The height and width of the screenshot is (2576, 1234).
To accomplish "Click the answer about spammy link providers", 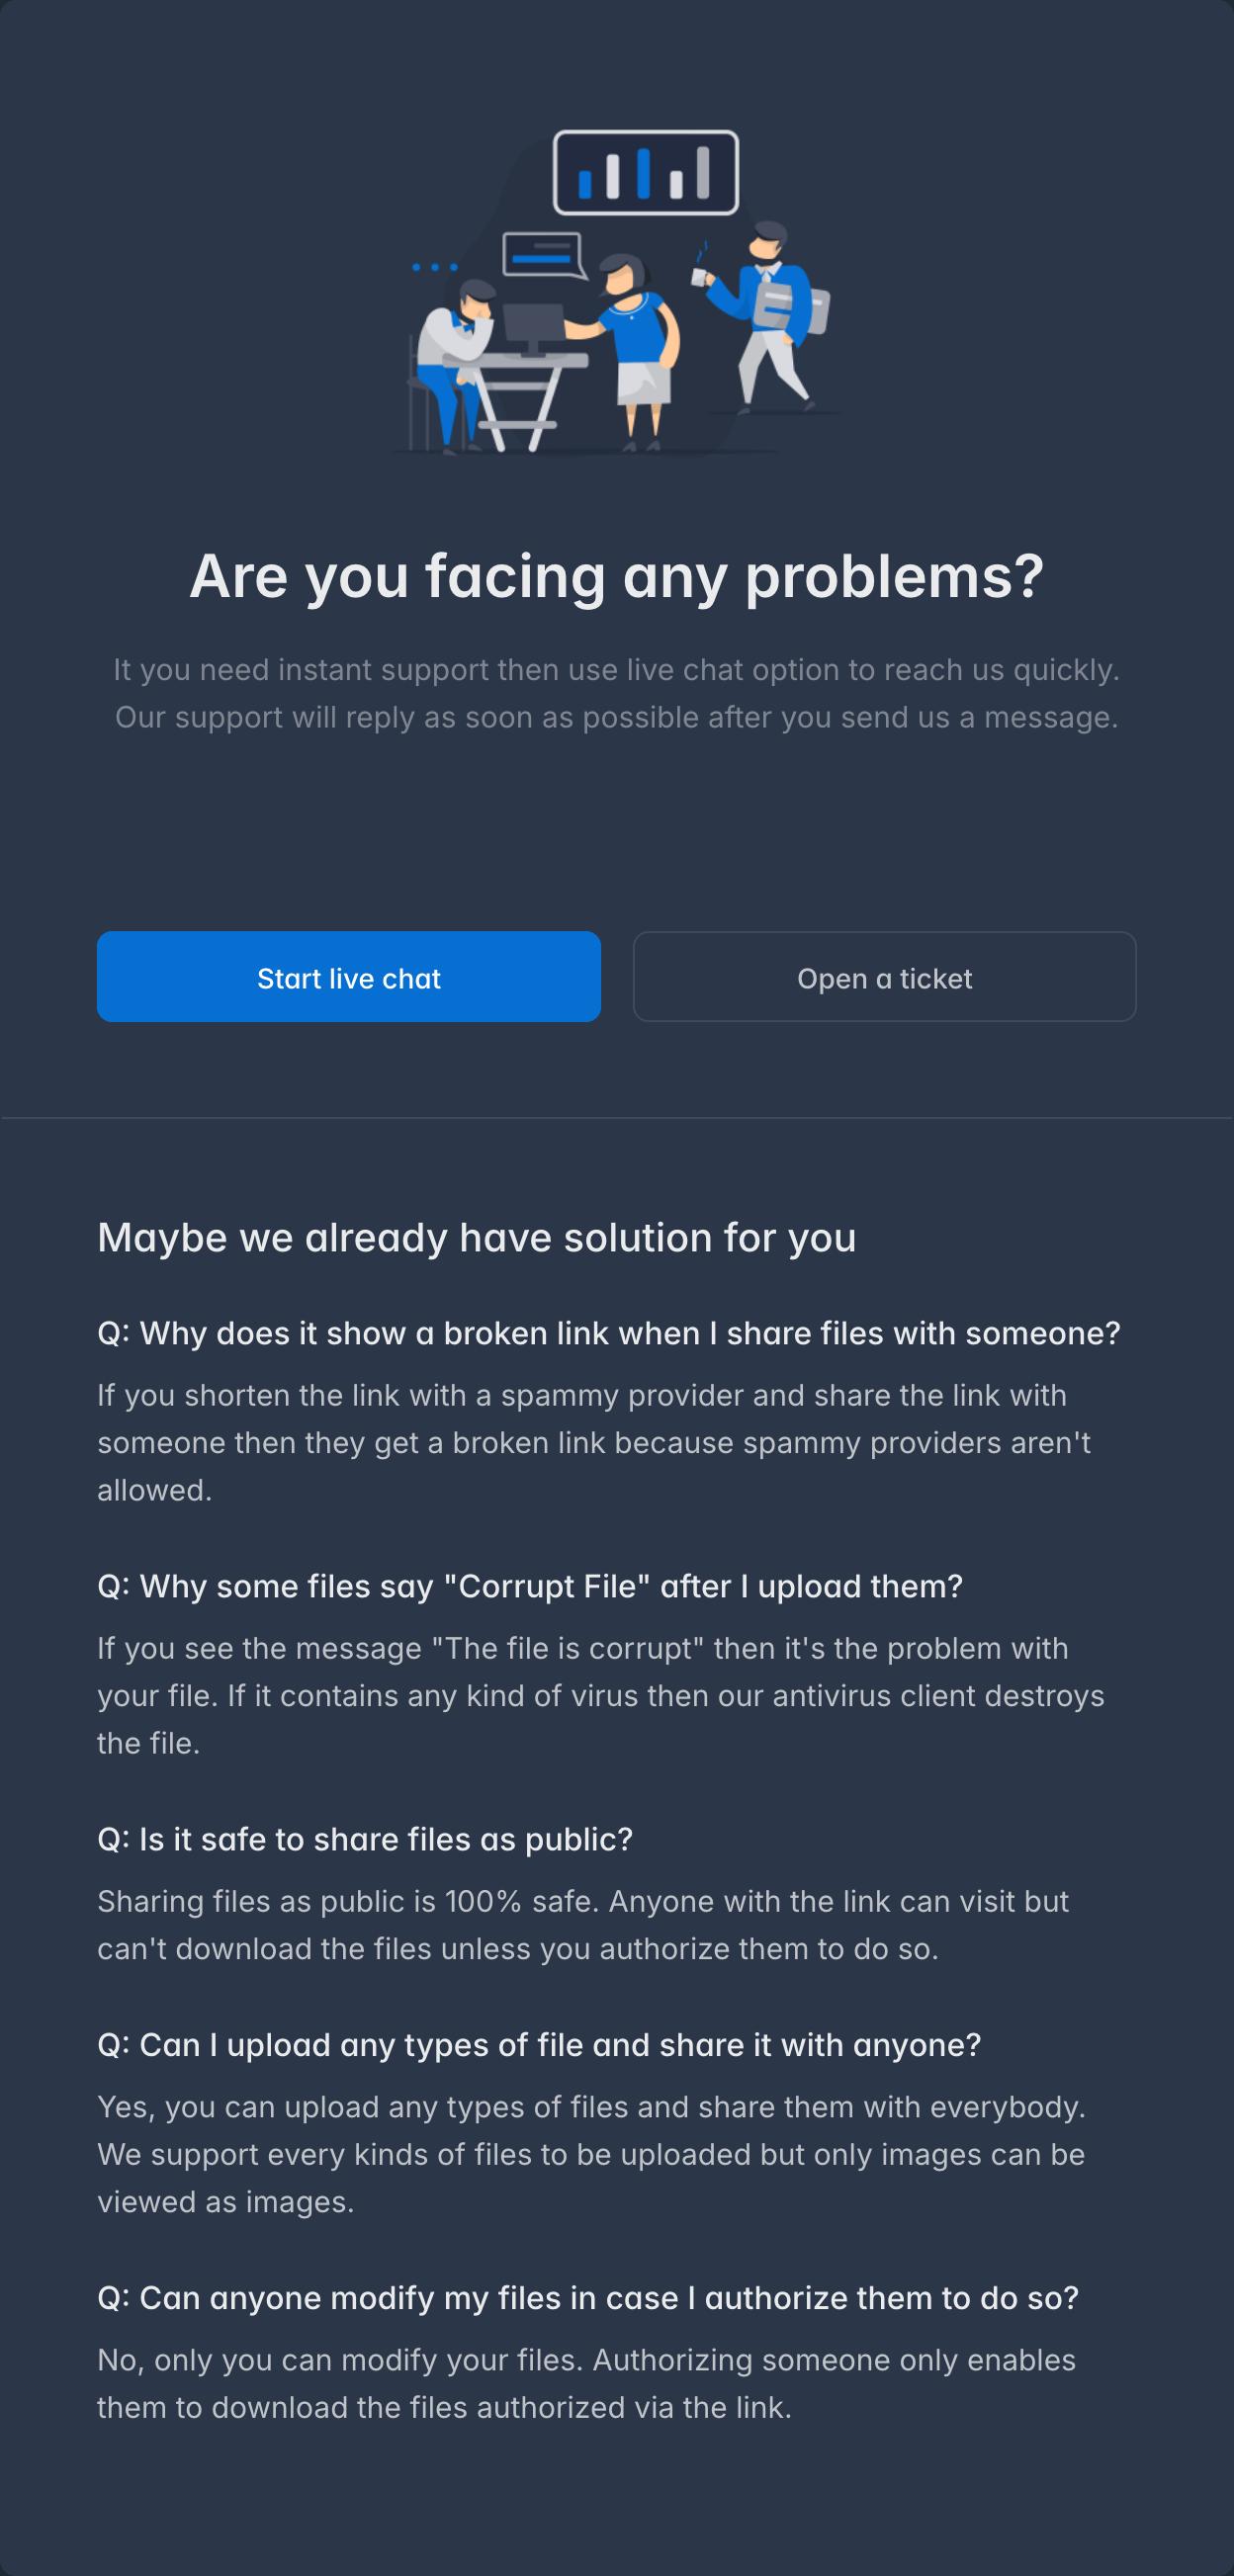I will click(594, 1442).
